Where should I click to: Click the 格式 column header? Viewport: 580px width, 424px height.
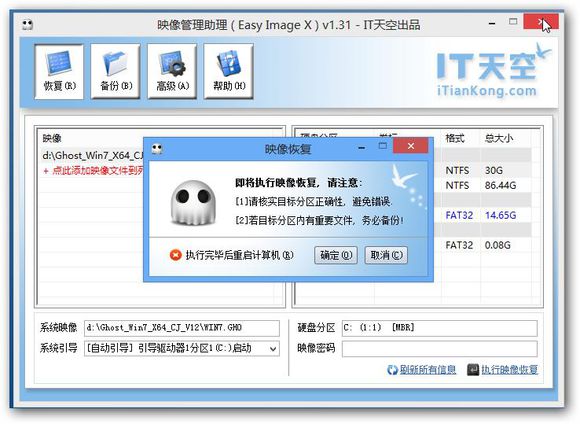[x=455, y=138]
